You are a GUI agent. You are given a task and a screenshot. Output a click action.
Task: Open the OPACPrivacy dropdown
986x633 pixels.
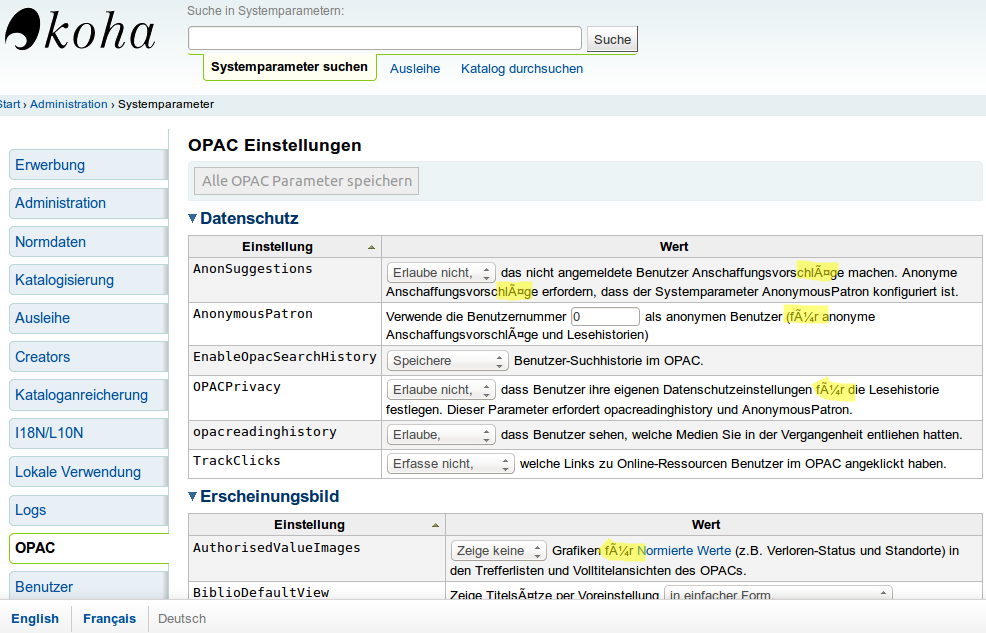[x=440, y=389]
